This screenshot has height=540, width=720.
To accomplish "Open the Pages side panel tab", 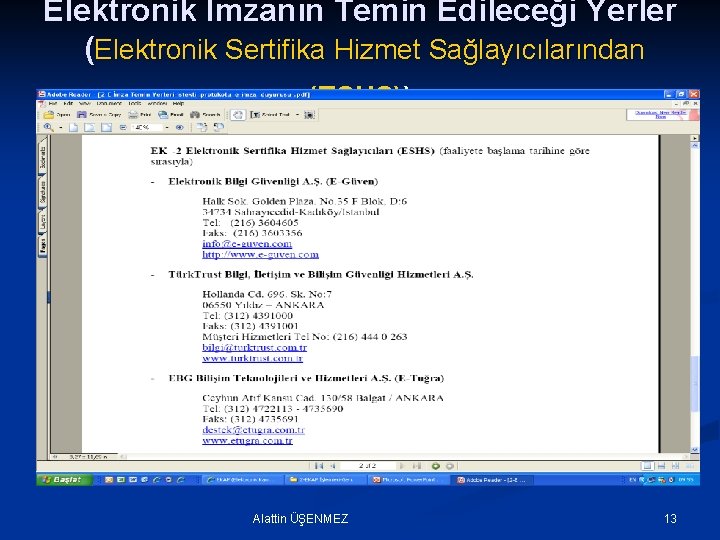I will 42,246.
